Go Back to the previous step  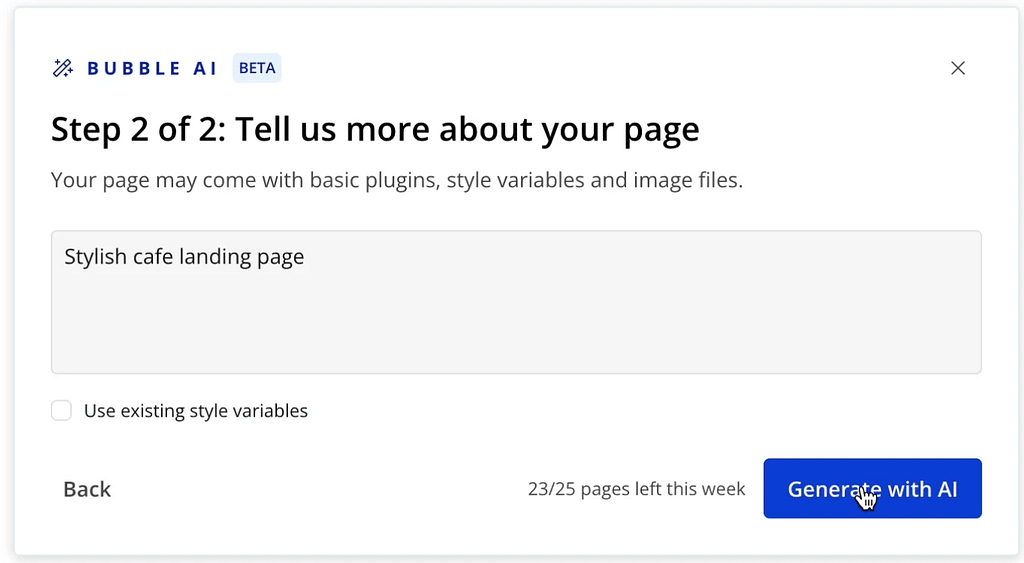pos(87,489)
